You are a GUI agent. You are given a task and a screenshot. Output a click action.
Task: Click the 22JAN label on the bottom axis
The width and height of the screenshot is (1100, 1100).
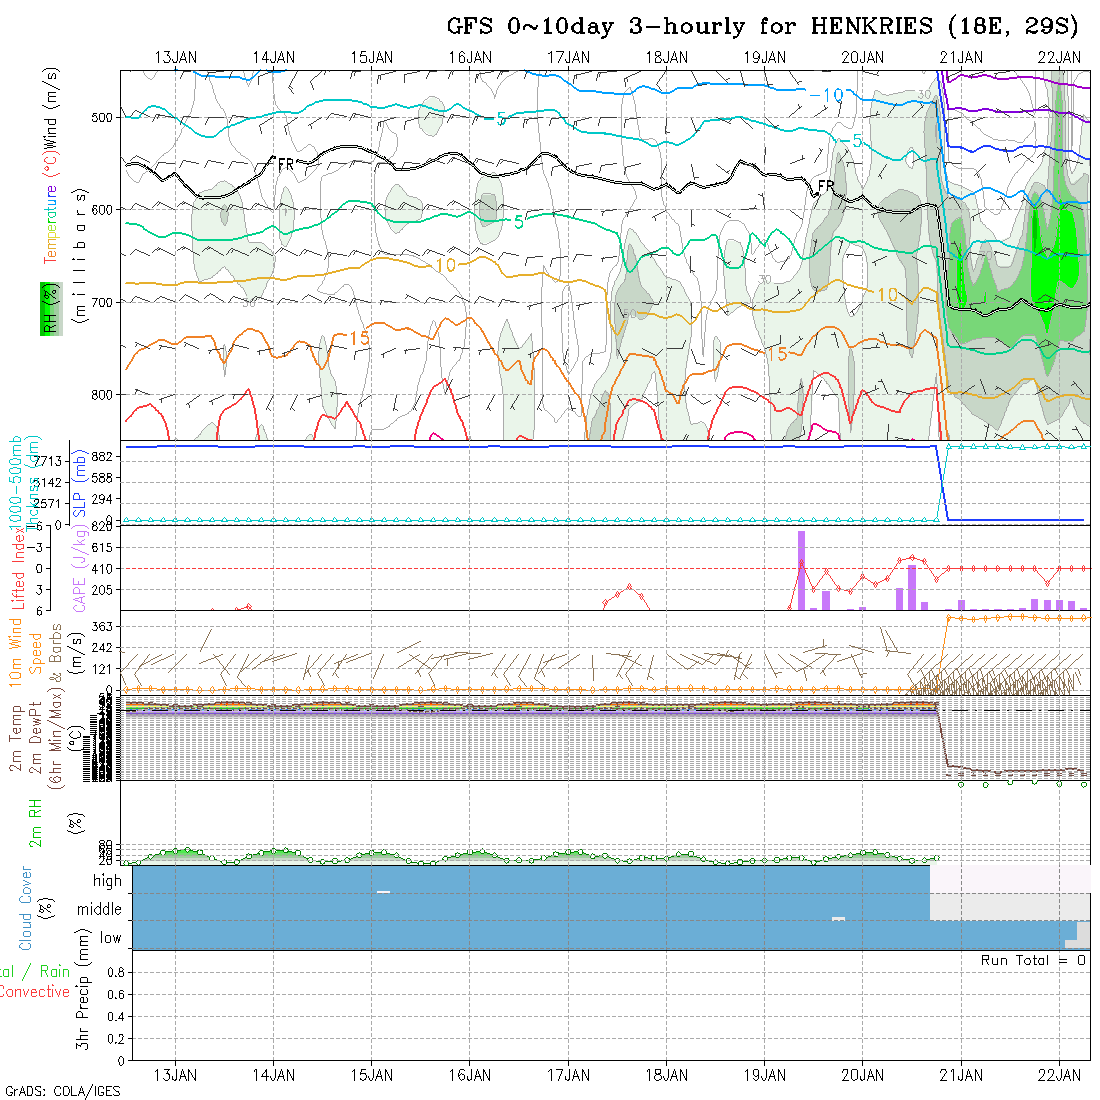(x=1059, y=1075)
